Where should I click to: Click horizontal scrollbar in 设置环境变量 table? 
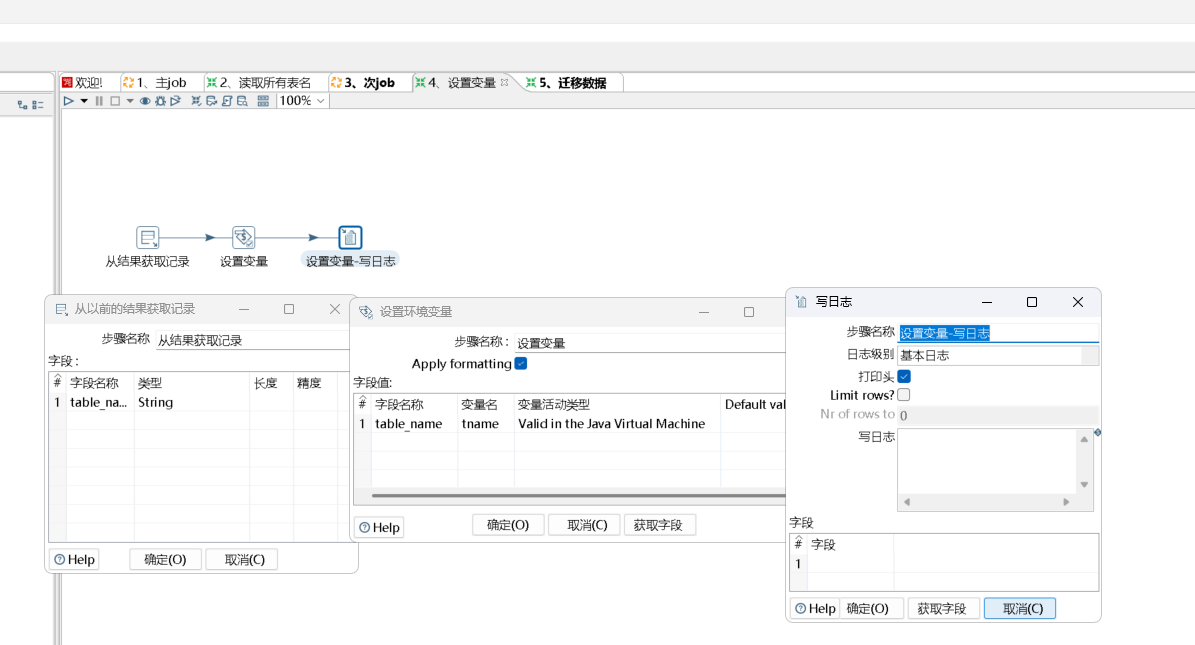pyautogui.click(x=578, y=496)
